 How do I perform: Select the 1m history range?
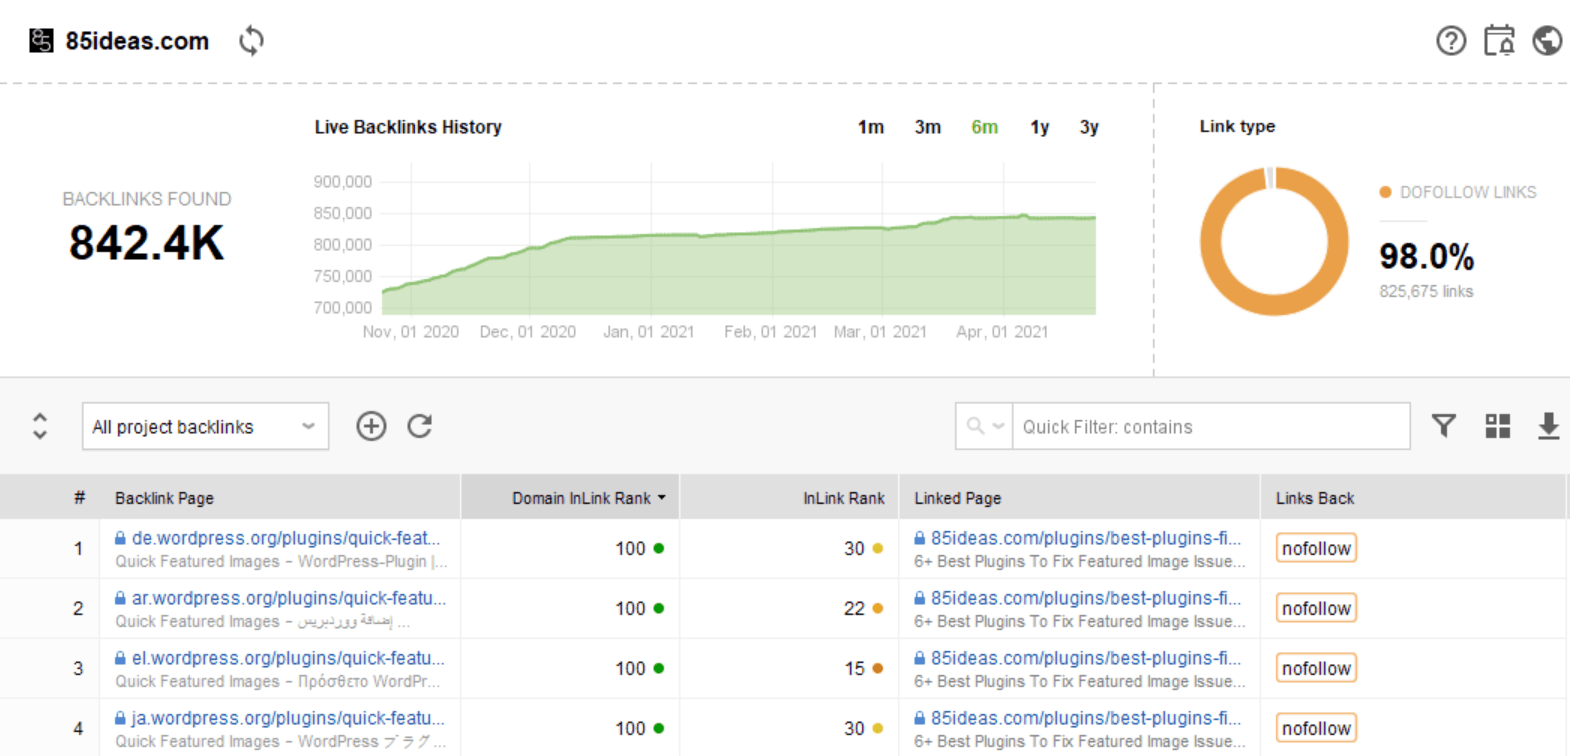pos(871,127)
